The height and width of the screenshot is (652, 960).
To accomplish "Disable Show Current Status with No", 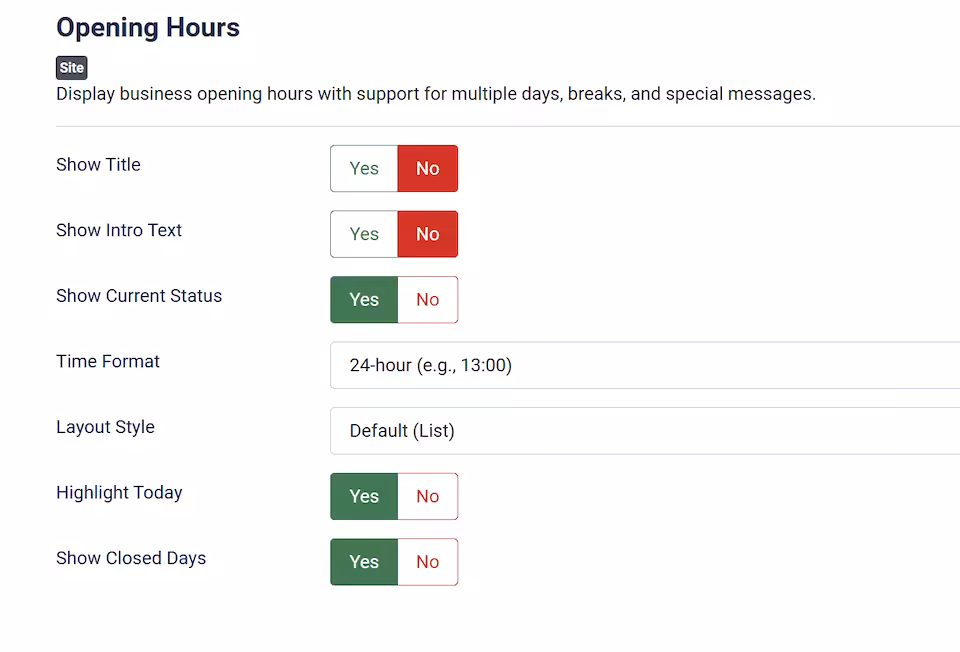I will tap(427, 300).
